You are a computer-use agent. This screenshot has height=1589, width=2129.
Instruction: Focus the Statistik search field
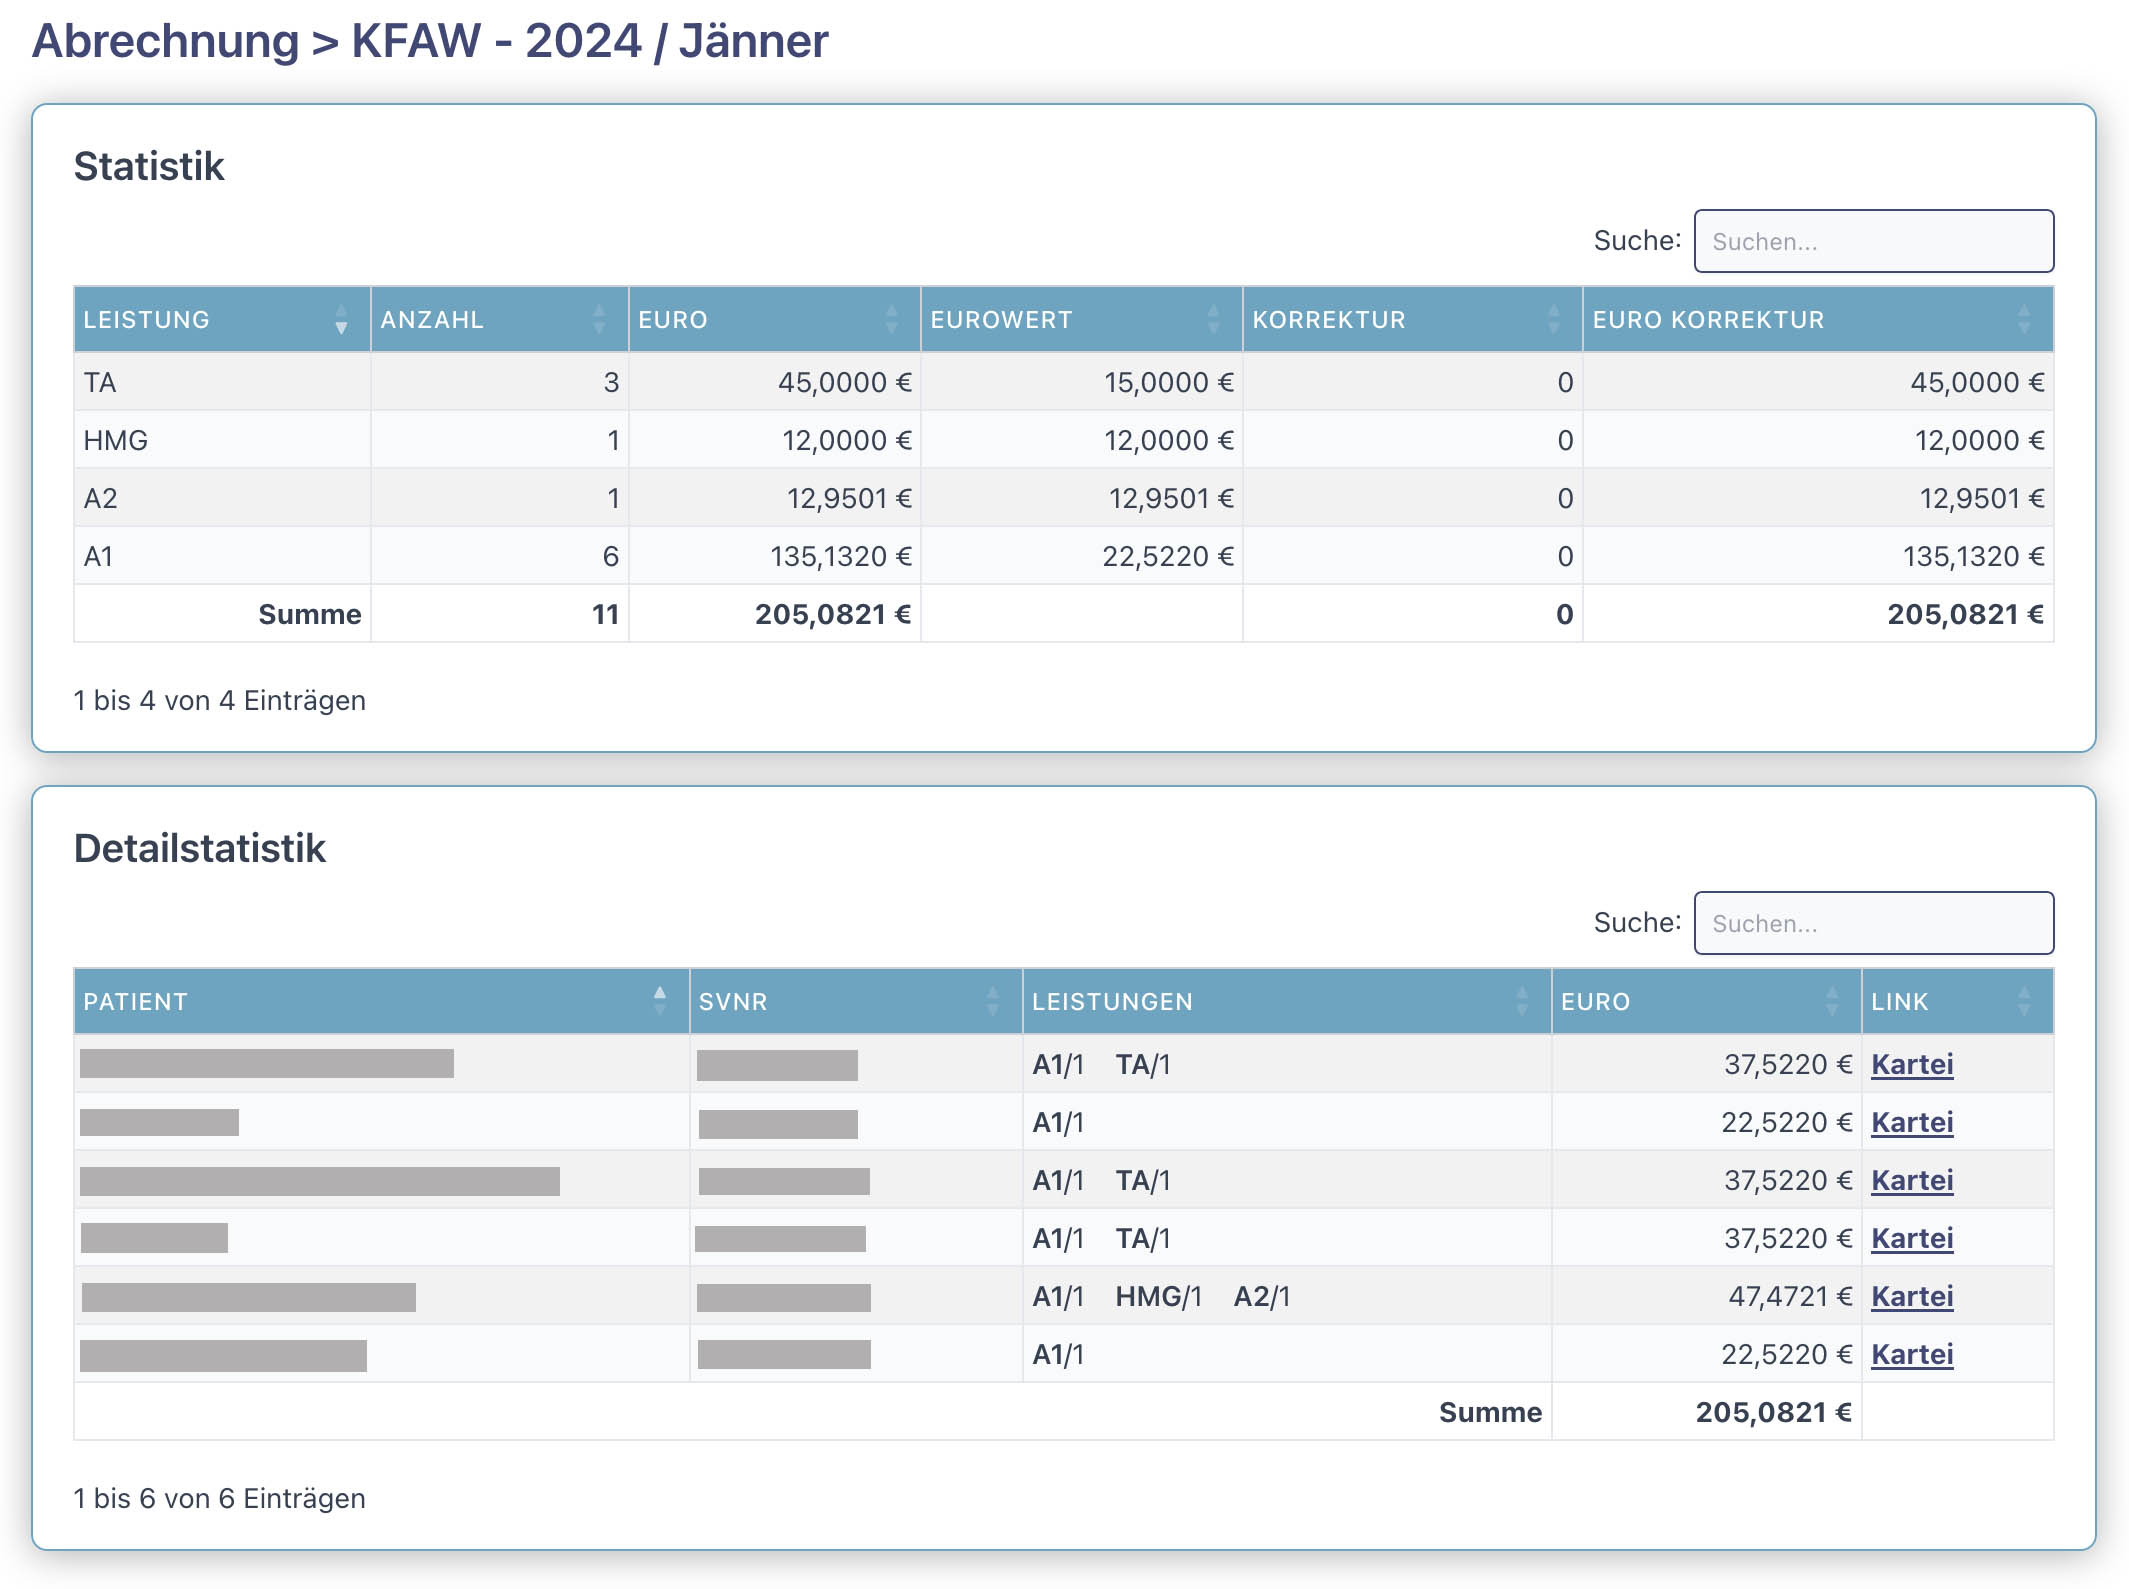pyautogui.click(x=1873, y=241)
